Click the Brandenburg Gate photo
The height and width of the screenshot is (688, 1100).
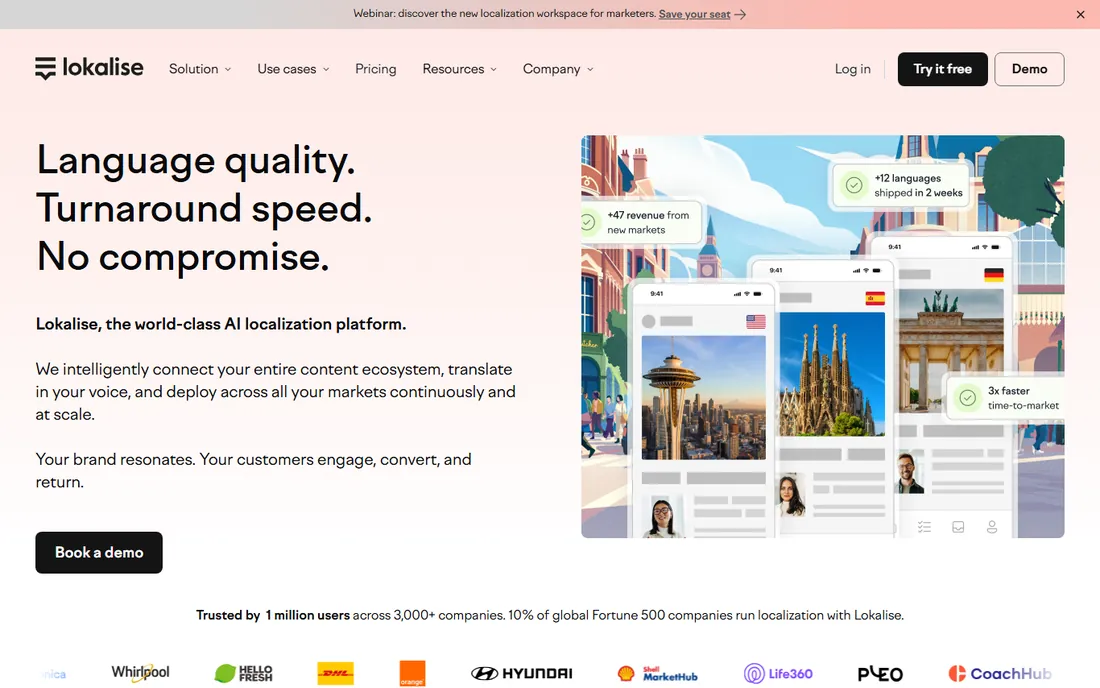coord(951,351)
